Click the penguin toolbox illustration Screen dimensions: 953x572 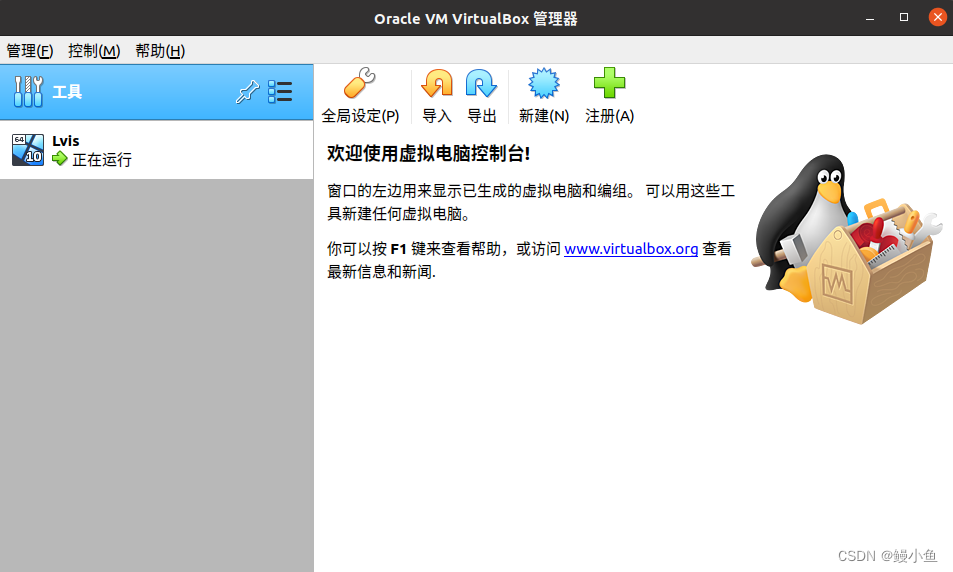point(846,238)
